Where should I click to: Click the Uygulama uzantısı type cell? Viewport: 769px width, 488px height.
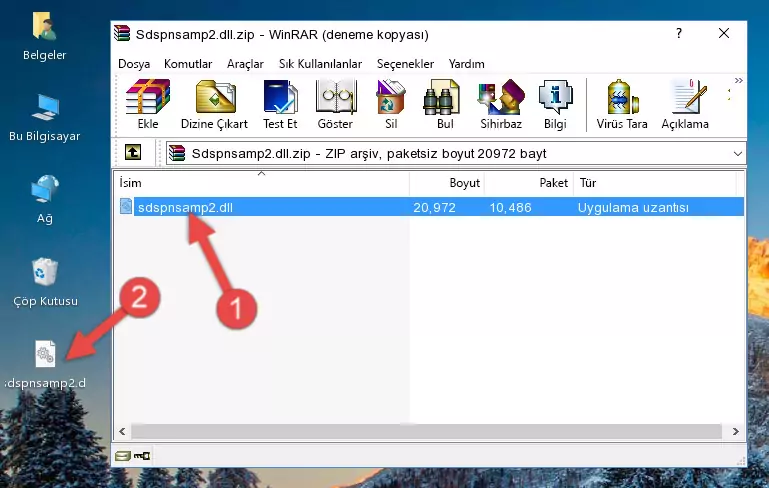633,207
